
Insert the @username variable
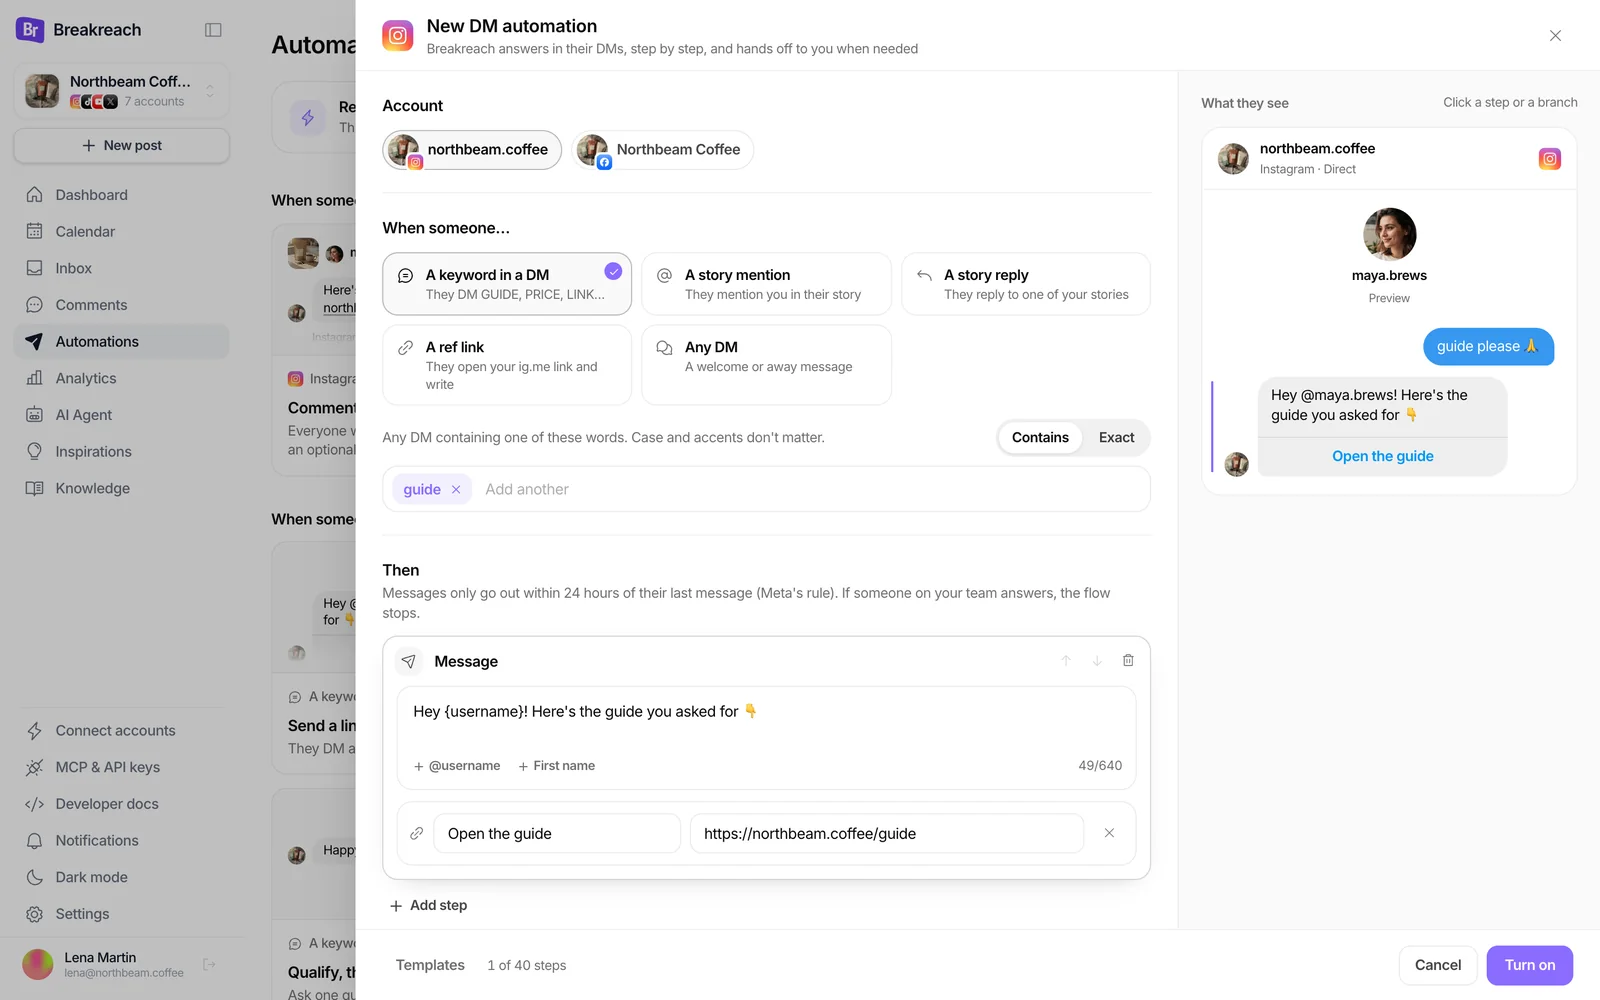[x=457, y=766]
